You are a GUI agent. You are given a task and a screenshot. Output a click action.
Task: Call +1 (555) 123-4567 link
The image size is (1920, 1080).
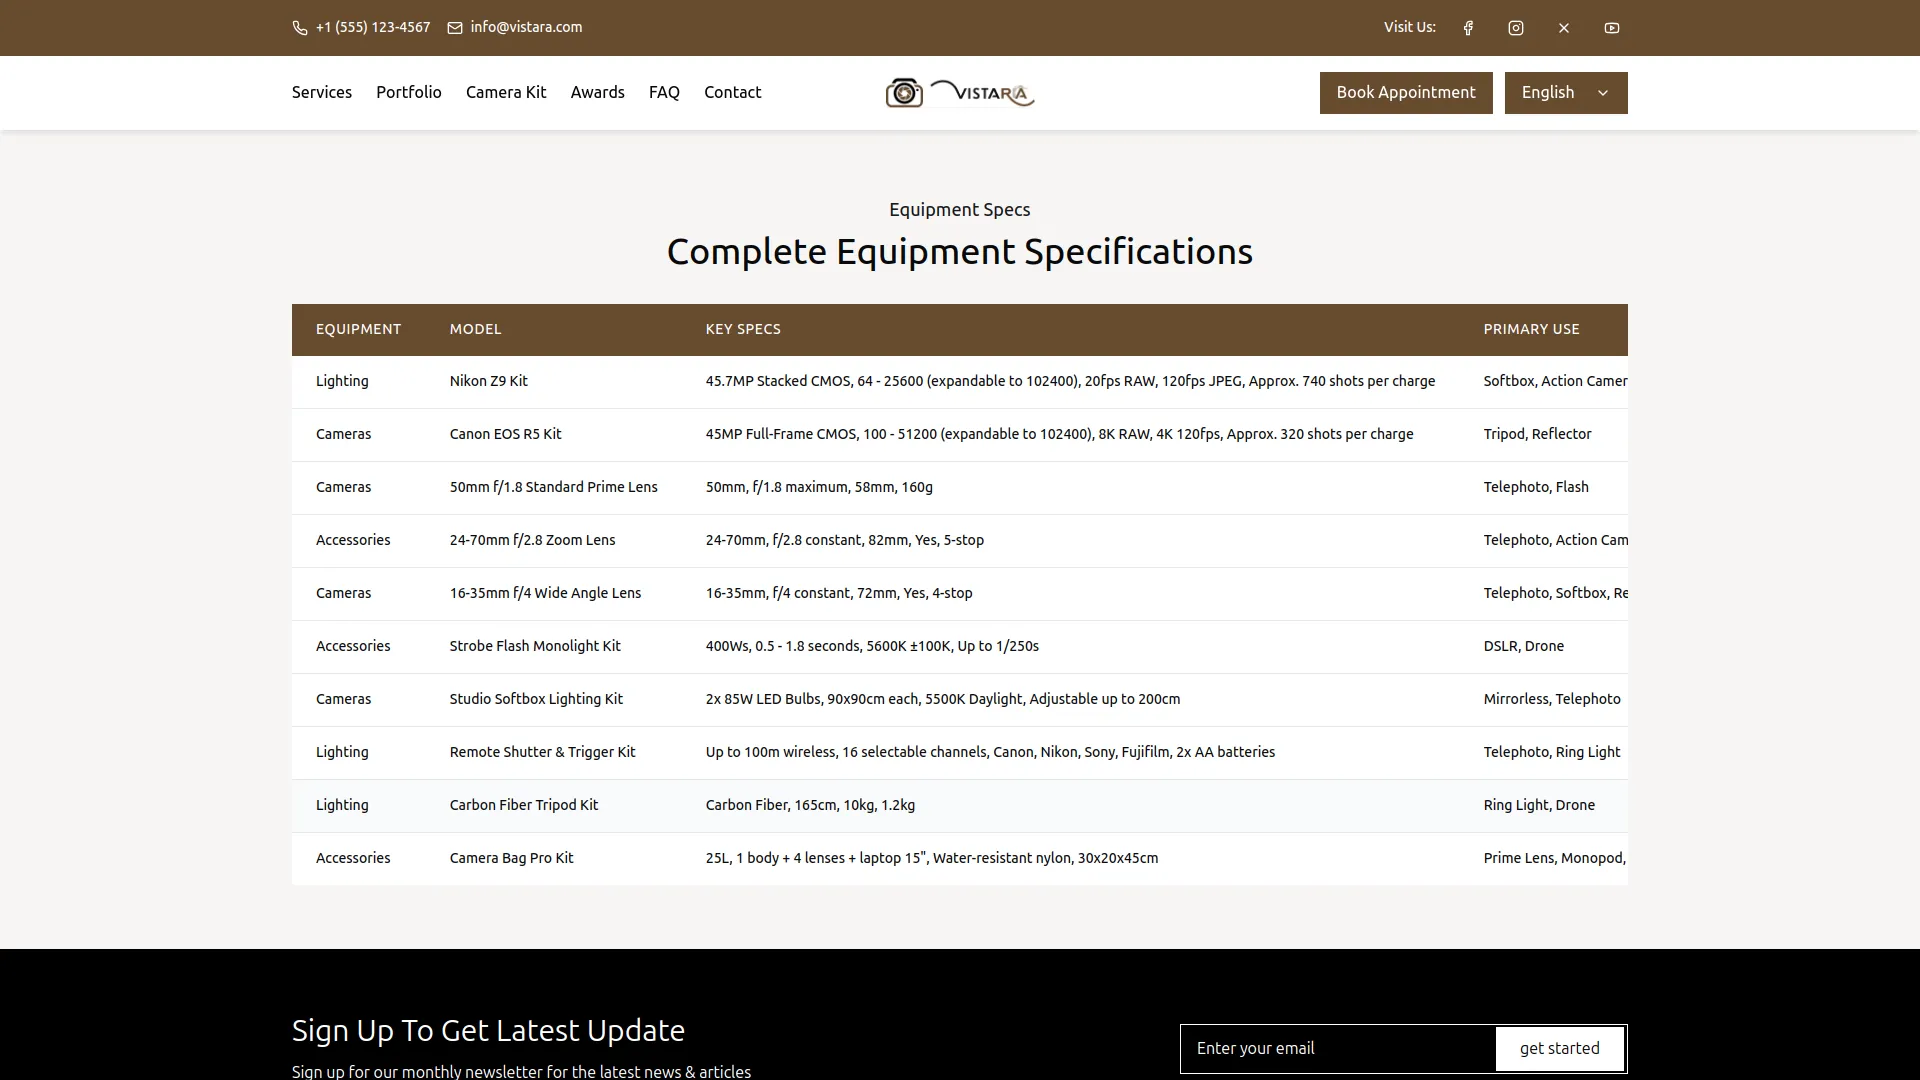(x=372, y=27)
